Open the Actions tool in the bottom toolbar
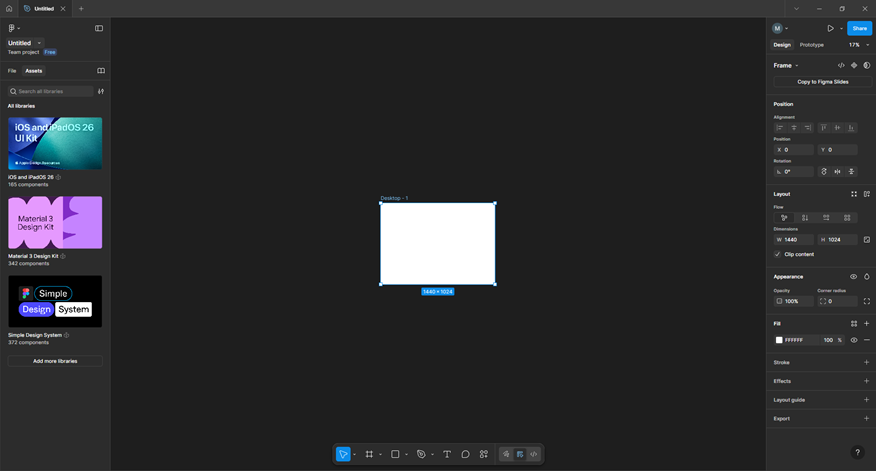Image resolution: width=876 pixels, height=471 pixels. point(484,454)
